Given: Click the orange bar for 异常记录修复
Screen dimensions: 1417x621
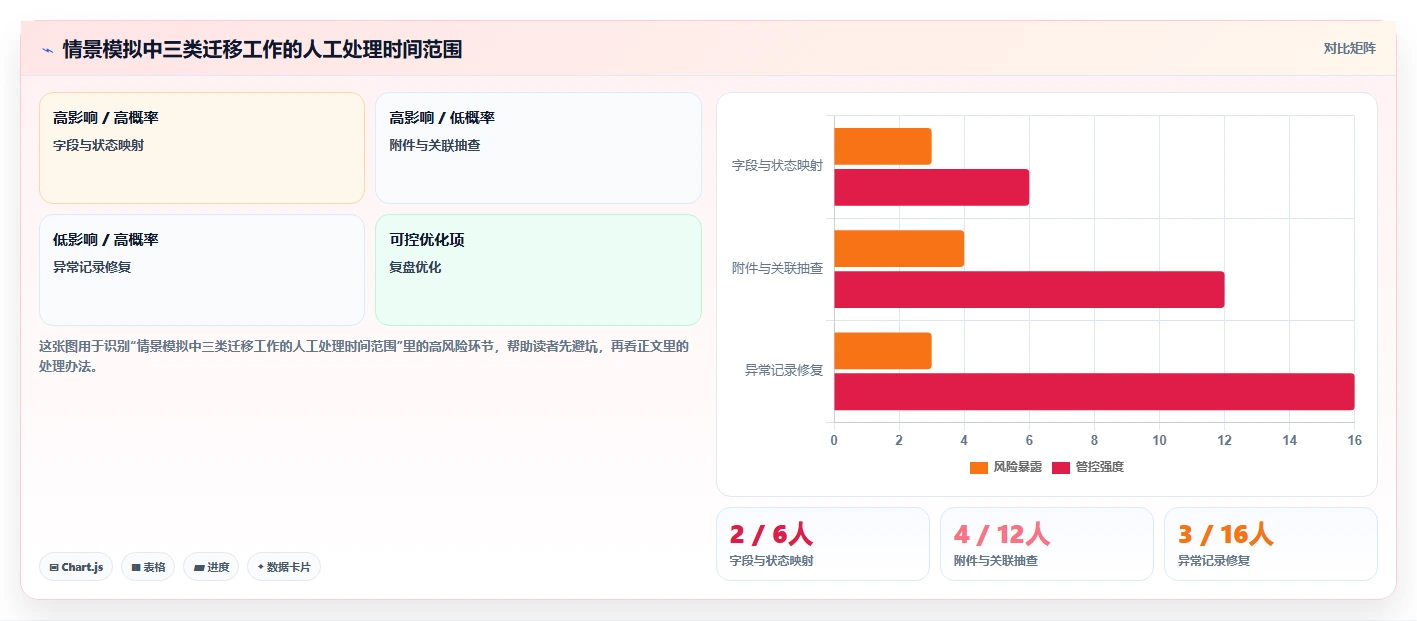Looking at the screenshot, I should pos(883,351).
